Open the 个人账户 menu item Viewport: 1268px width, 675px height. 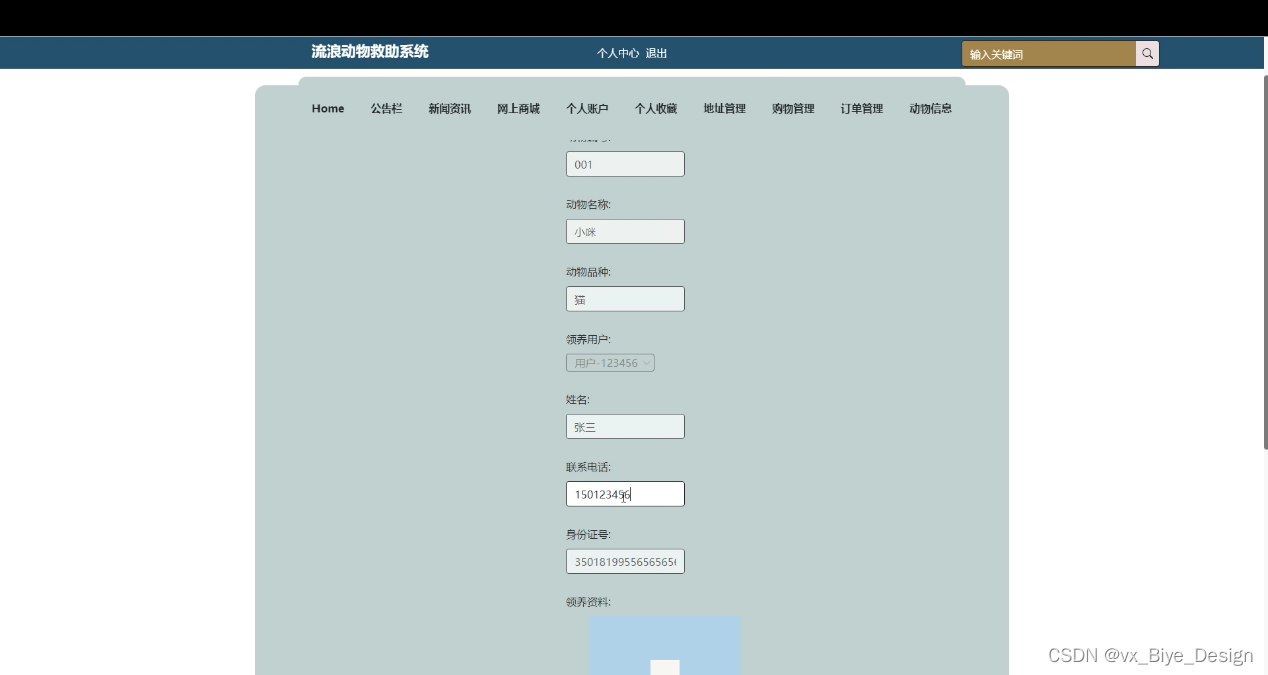(587, 108)
